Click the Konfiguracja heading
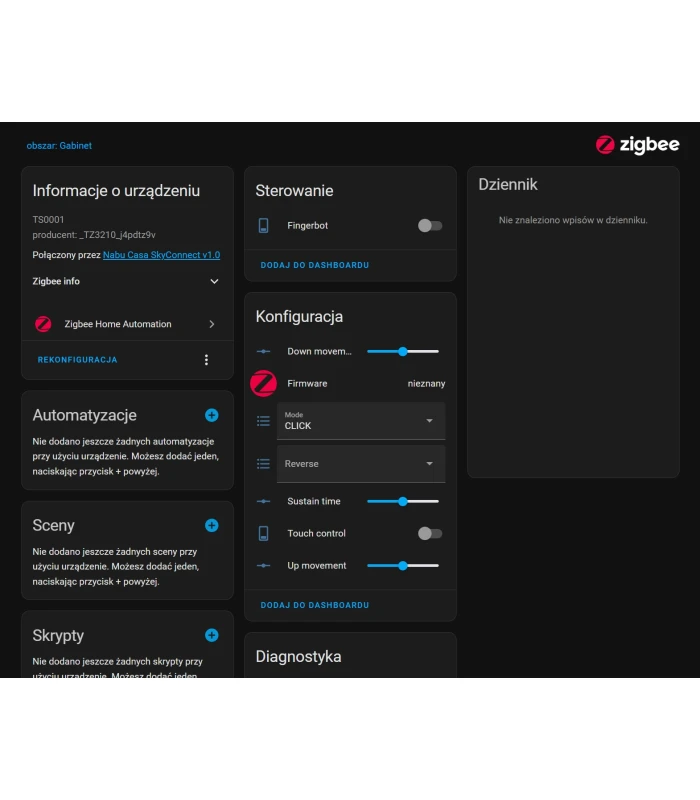The width and height of the screenshot is (700, 800). (299, 317)
